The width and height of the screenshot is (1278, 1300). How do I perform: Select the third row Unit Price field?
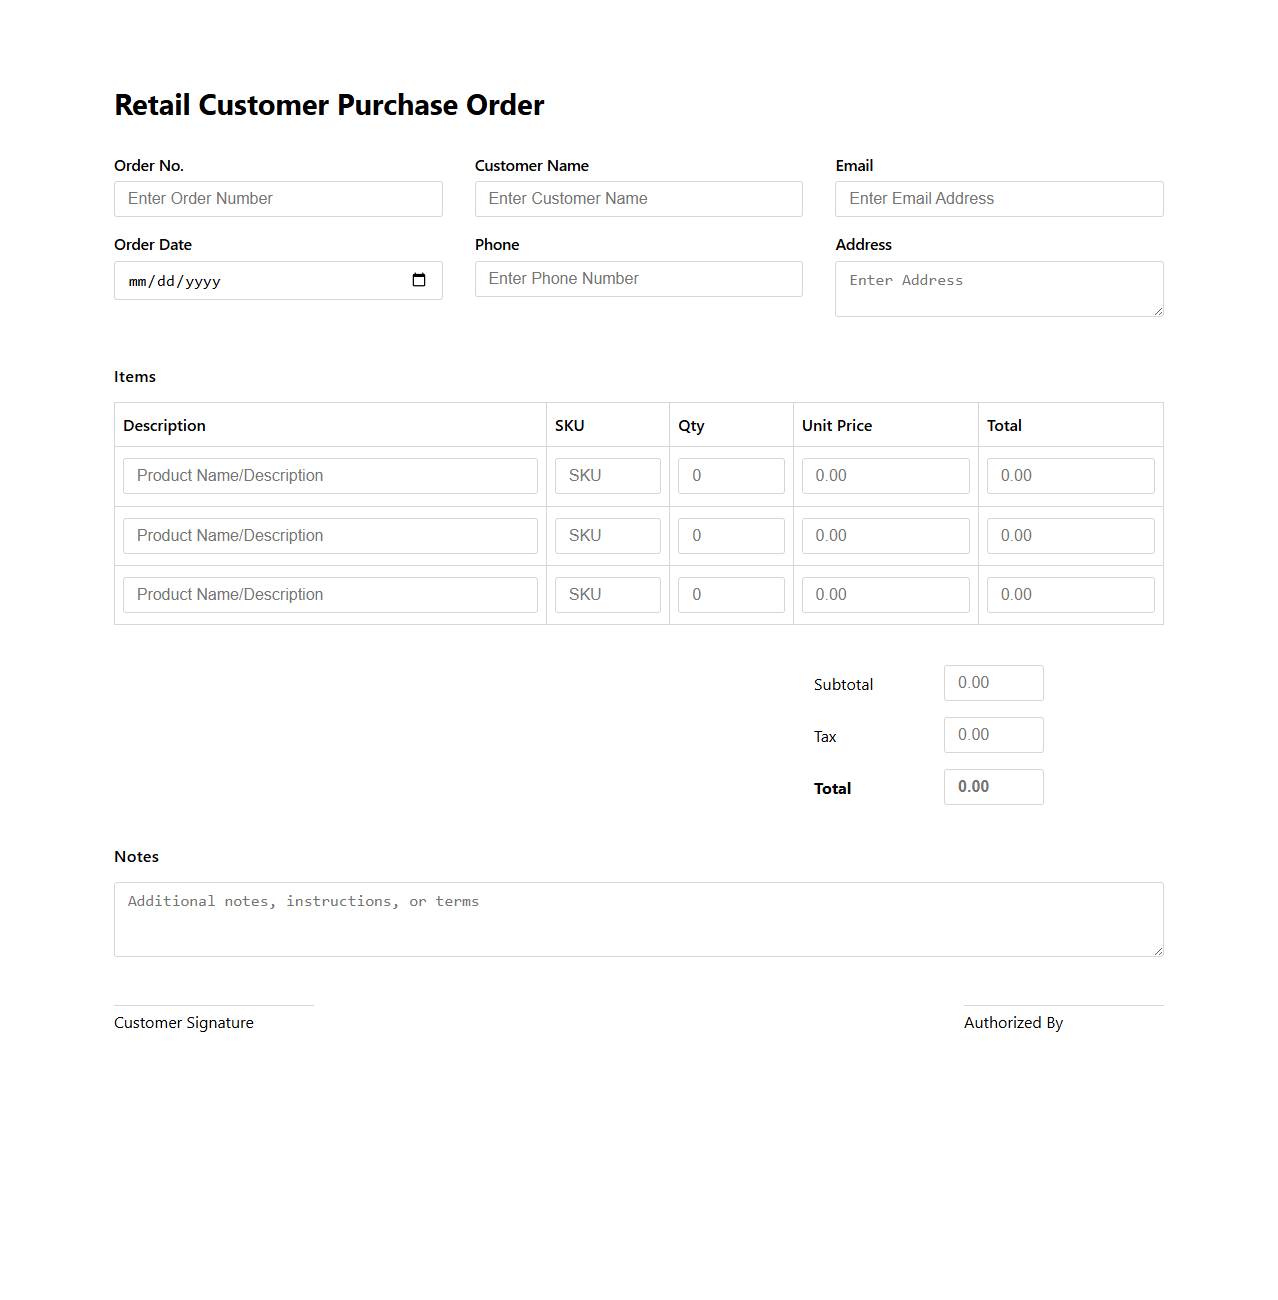(884, 594)
